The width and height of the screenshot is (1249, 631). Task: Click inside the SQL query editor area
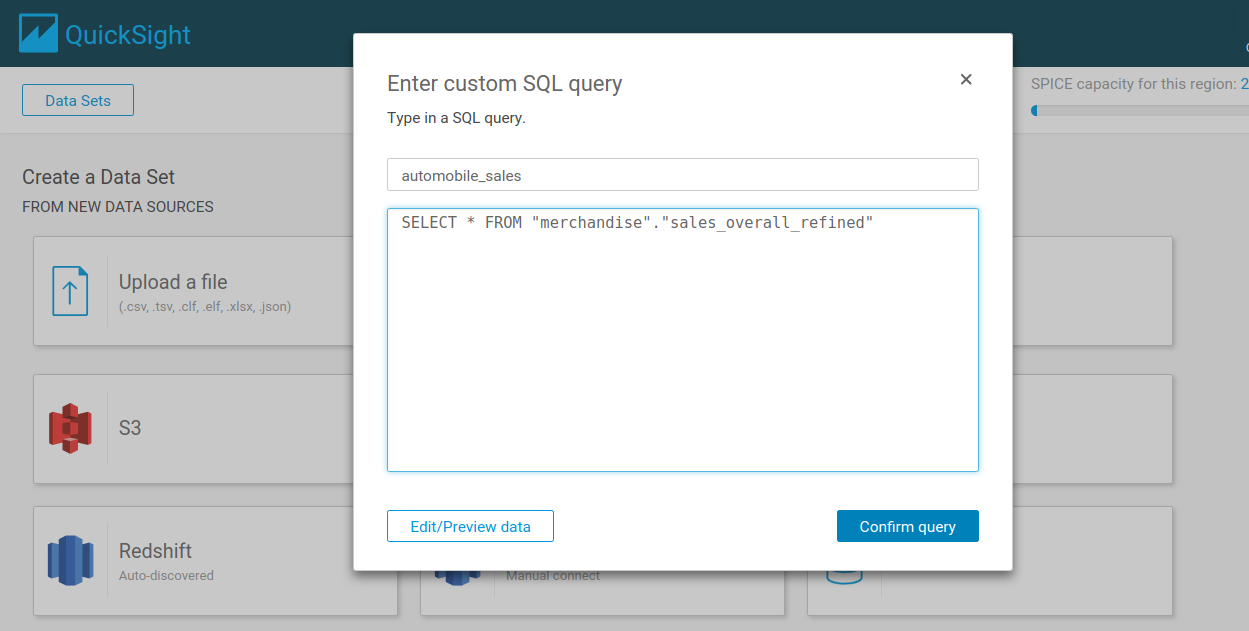(683, 340)
